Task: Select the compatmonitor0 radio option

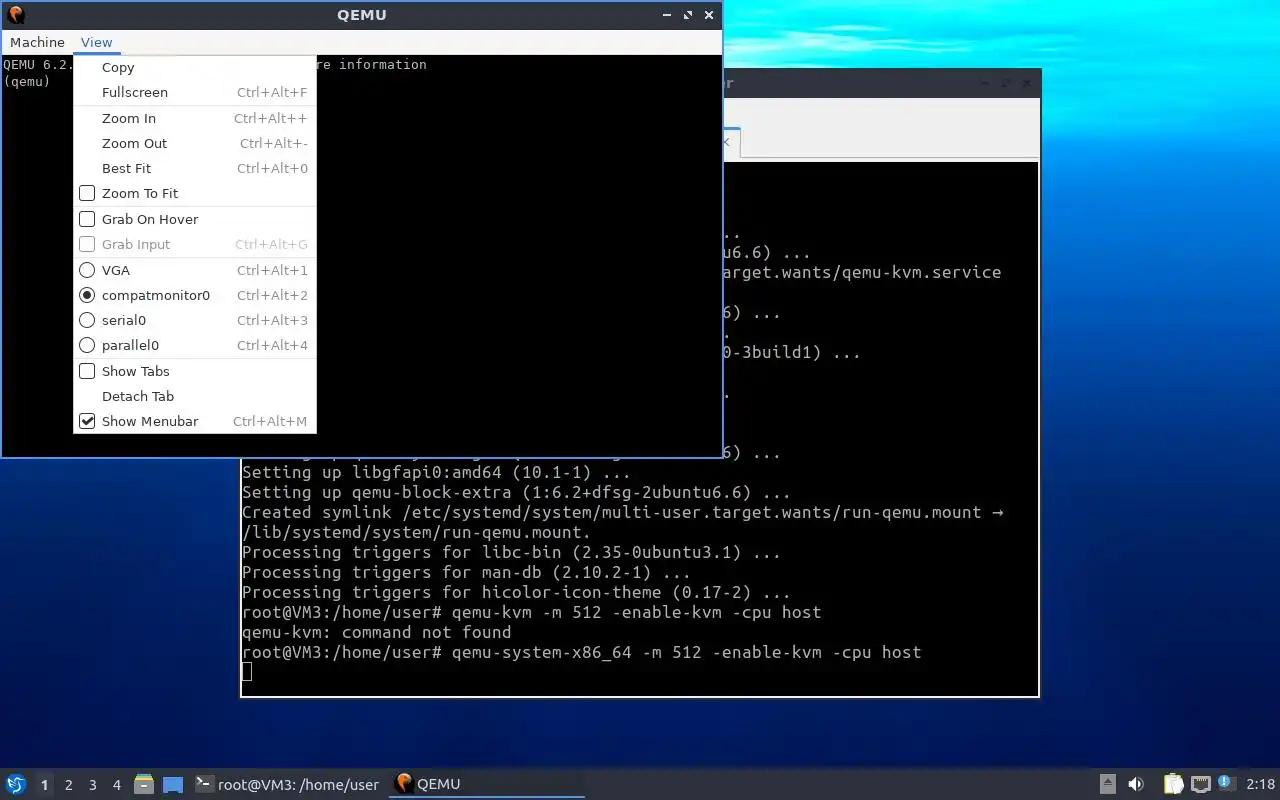Action: coord(87,295)
